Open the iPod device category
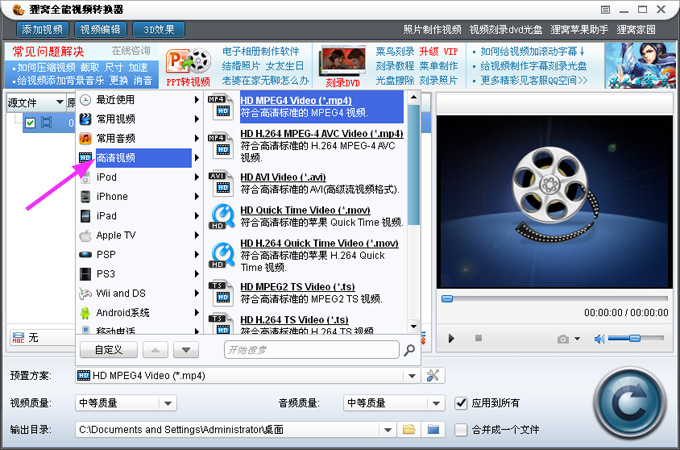The width and height of the screenshot is (680, 450). coord(139,177)
